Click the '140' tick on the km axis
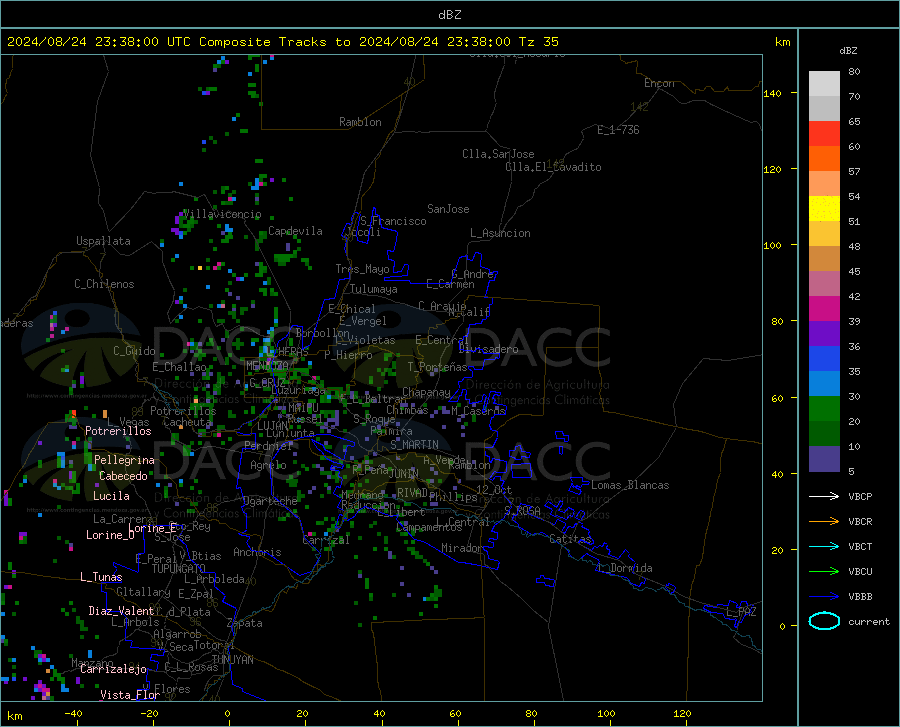 pyautogui.click(x=772, y=93)
